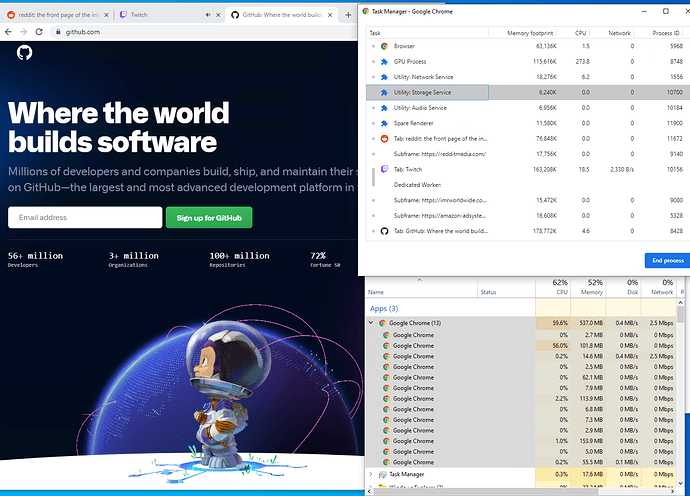
Task: Click Chrome Task Manager title bar icon
Action: 366,11
